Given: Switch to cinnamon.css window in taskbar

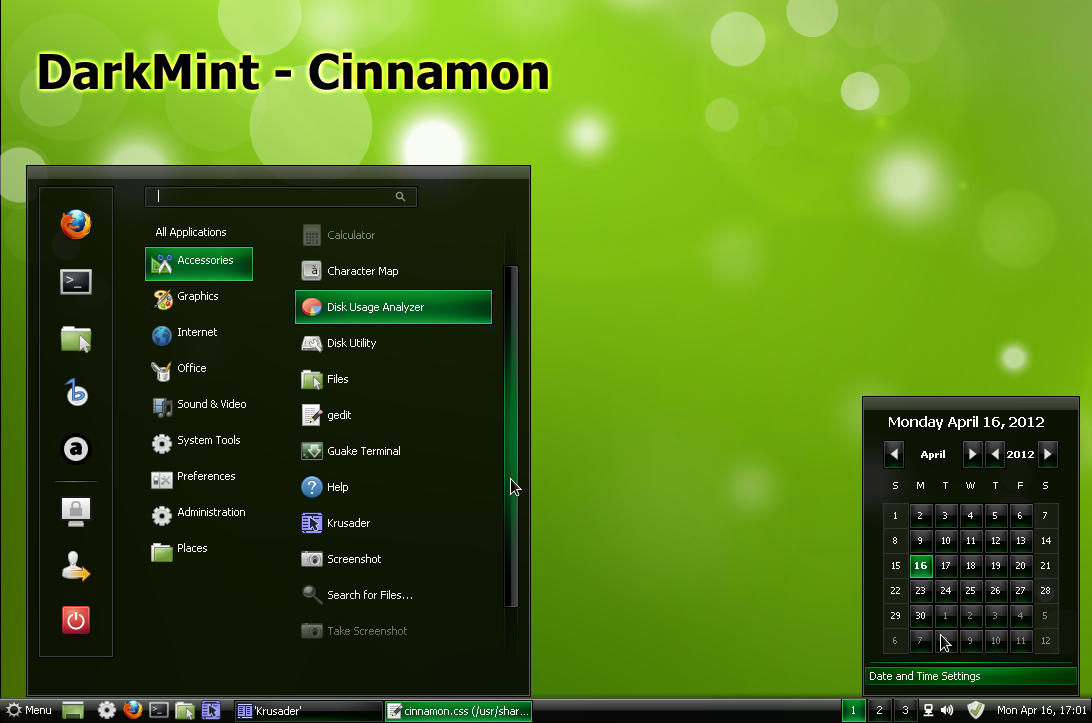Looking at the screenshot, I should point(458,710).
